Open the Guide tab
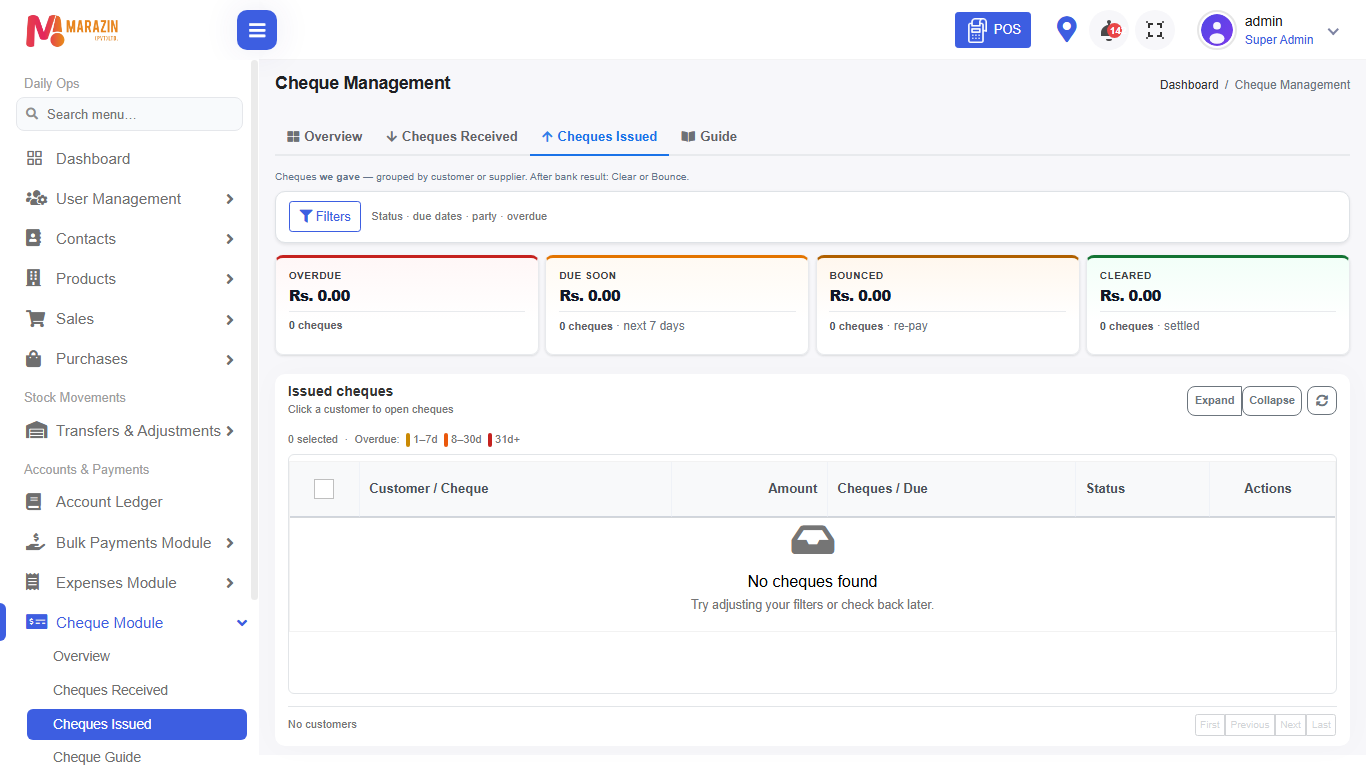 (709, 136)
